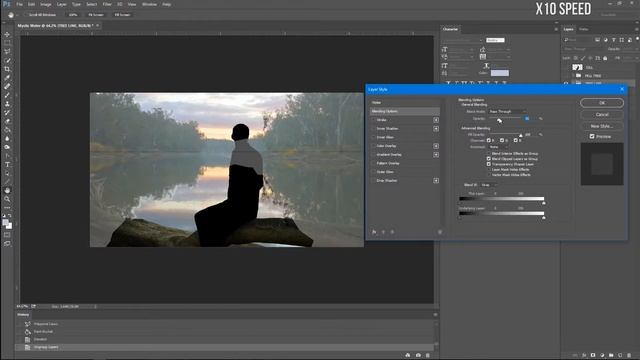Select the Crop tool
The height and width of the screenshot is (360, 640).
7,69
